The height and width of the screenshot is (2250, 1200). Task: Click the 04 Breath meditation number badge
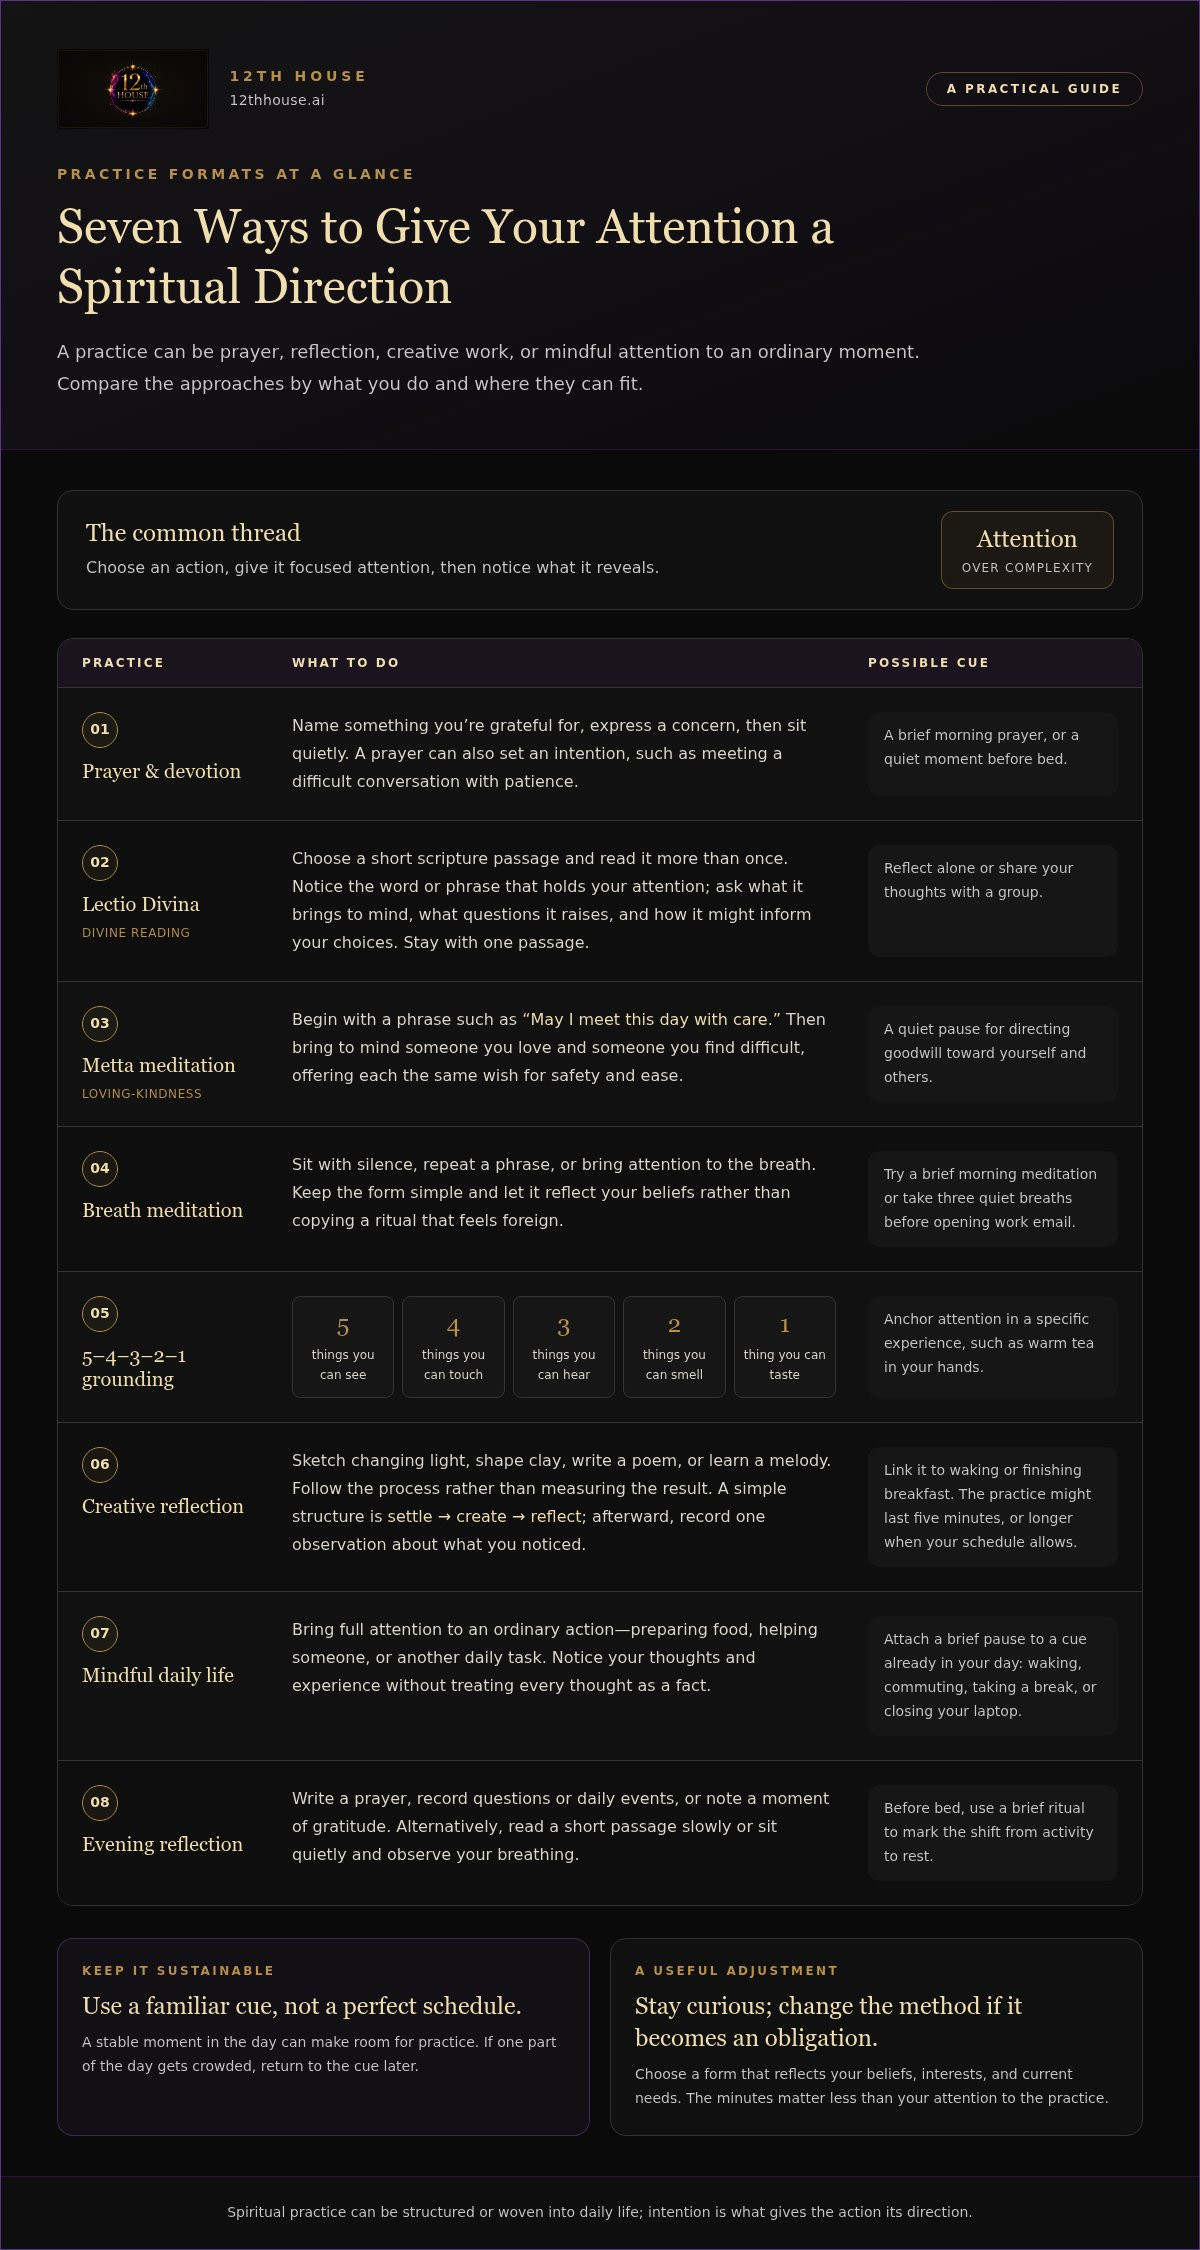(x=100, y=1168)
